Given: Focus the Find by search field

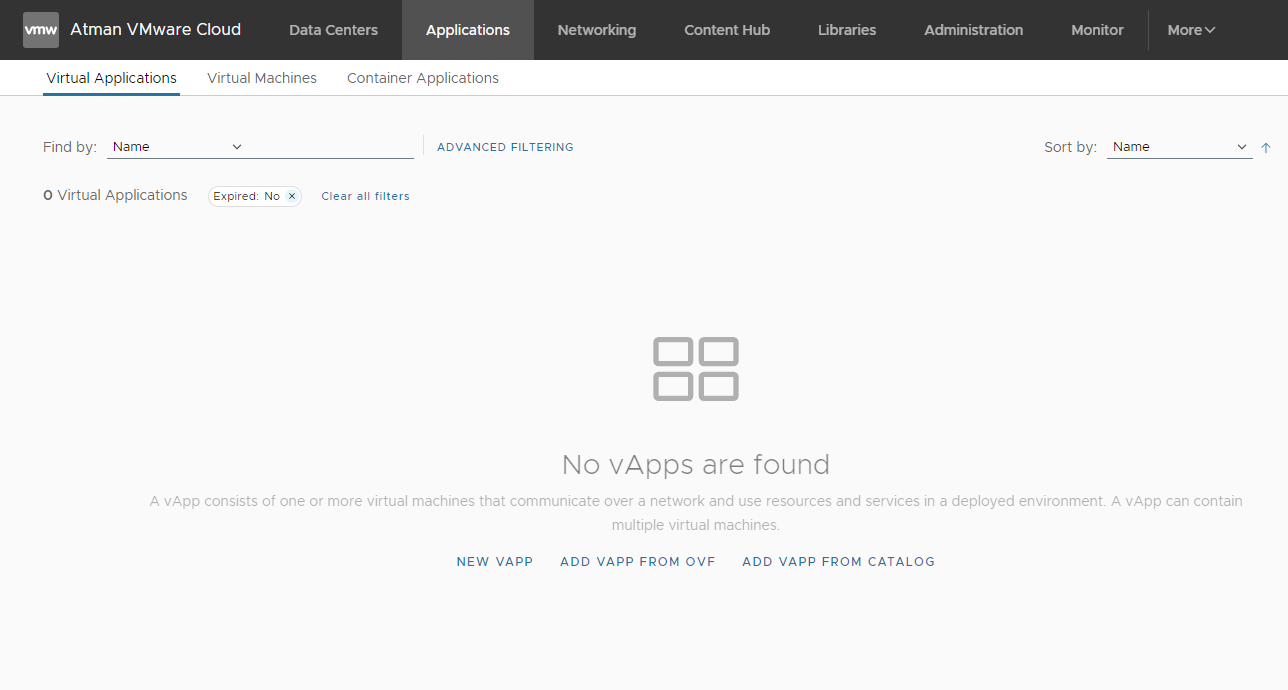Looking at the screenshot, I should click(x=330, y=147).
